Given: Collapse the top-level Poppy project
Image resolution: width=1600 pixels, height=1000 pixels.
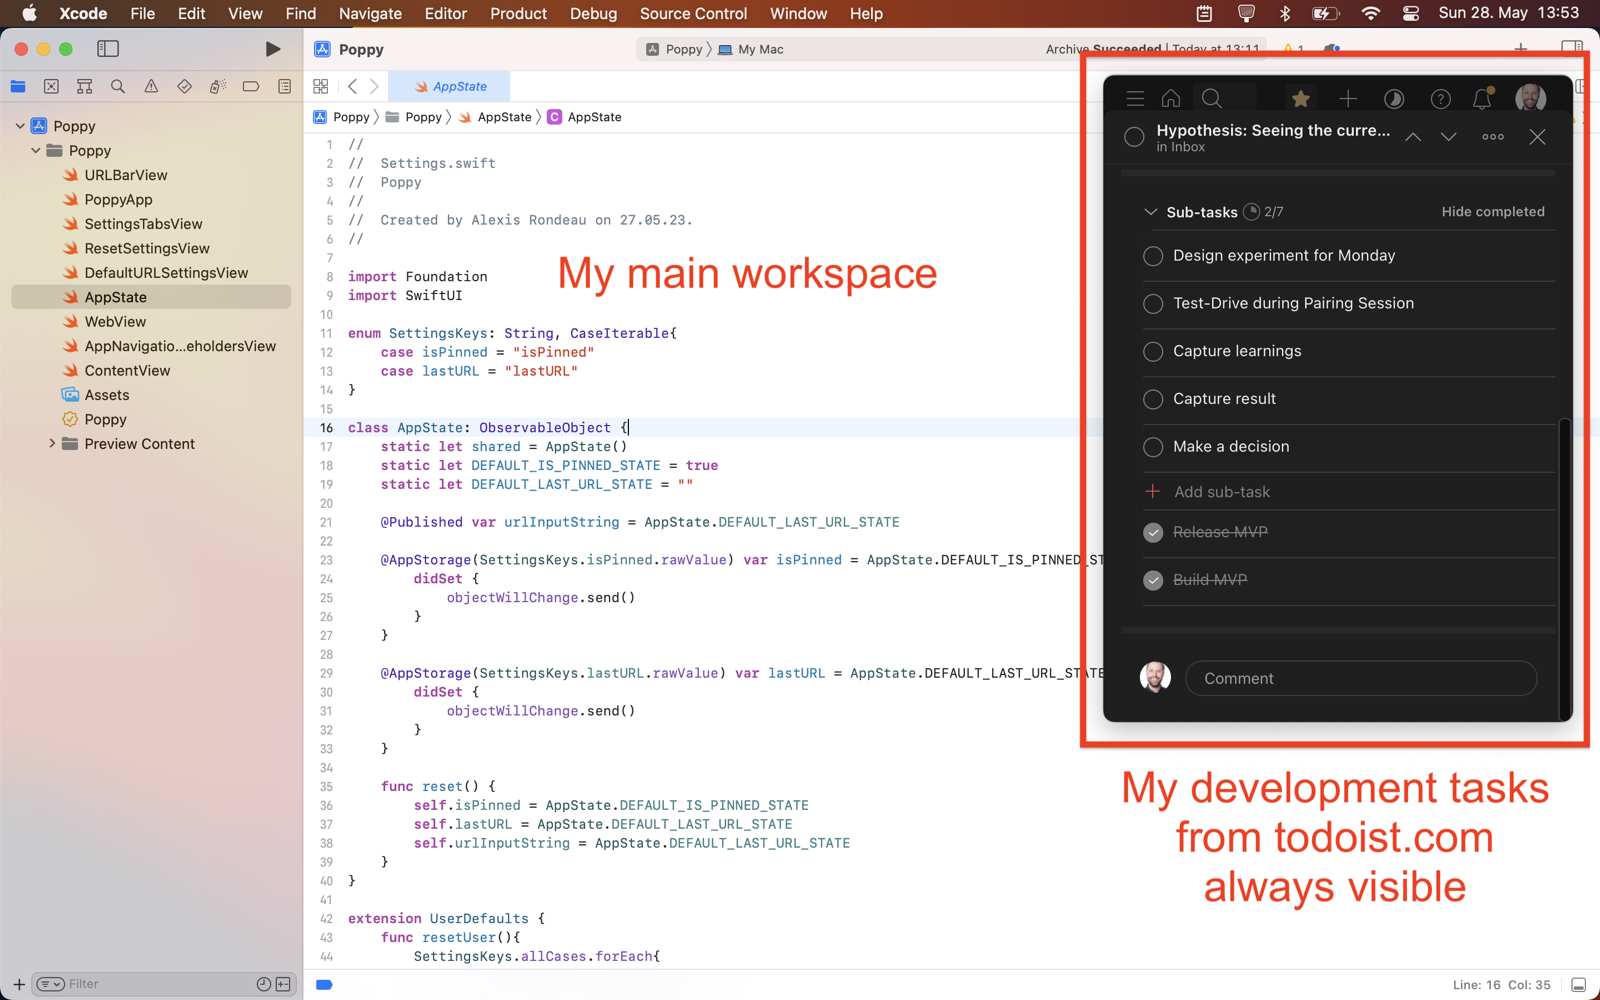Looking at the screenshot, I should click(20, 126).
